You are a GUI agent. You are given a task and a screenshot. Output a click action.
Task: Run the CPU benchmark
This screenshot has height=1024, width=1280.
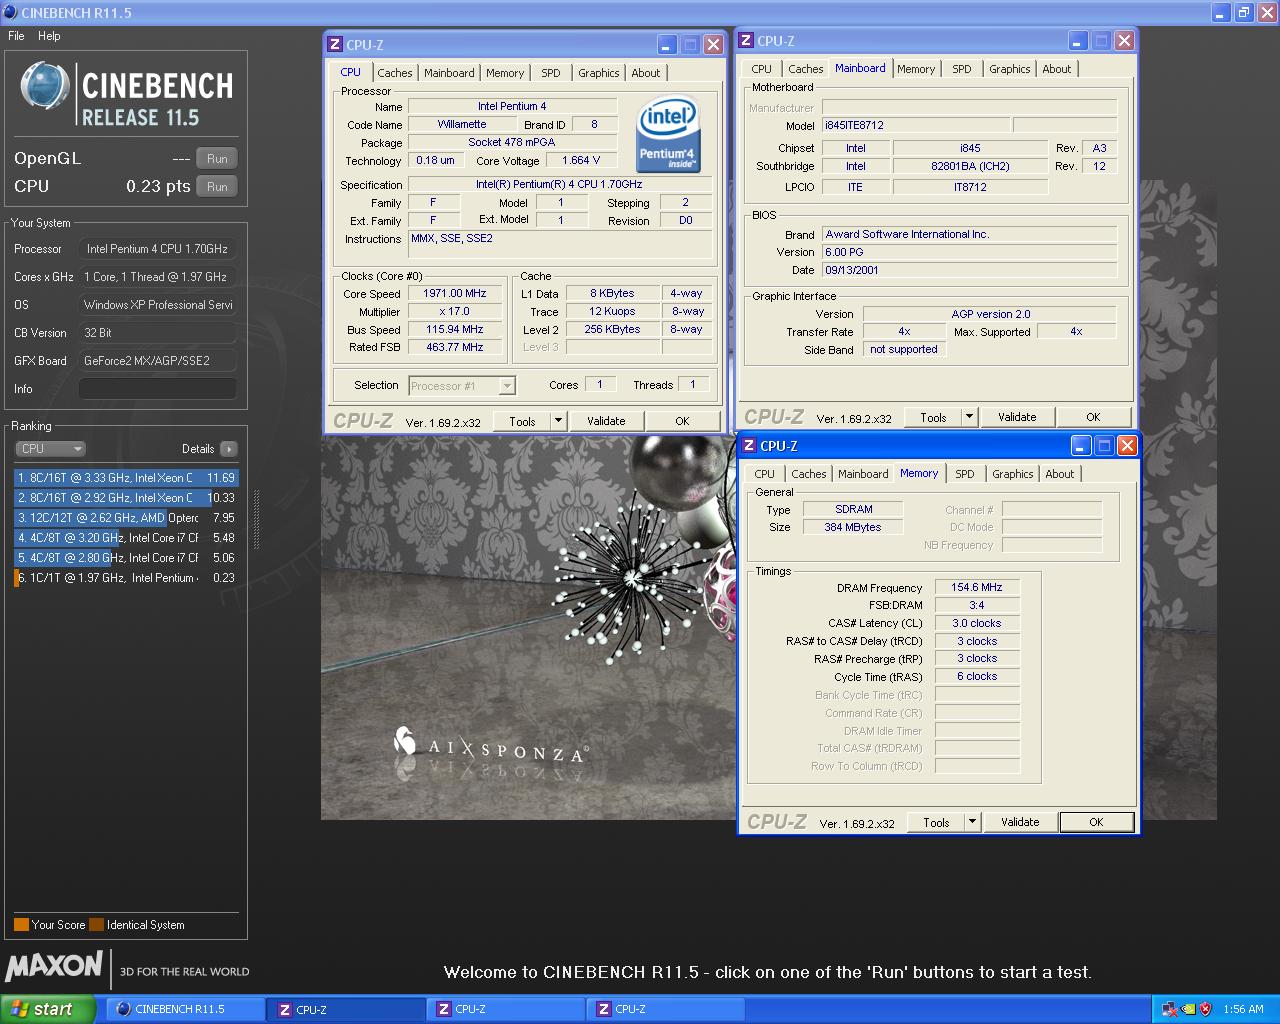tap(217, 187)
